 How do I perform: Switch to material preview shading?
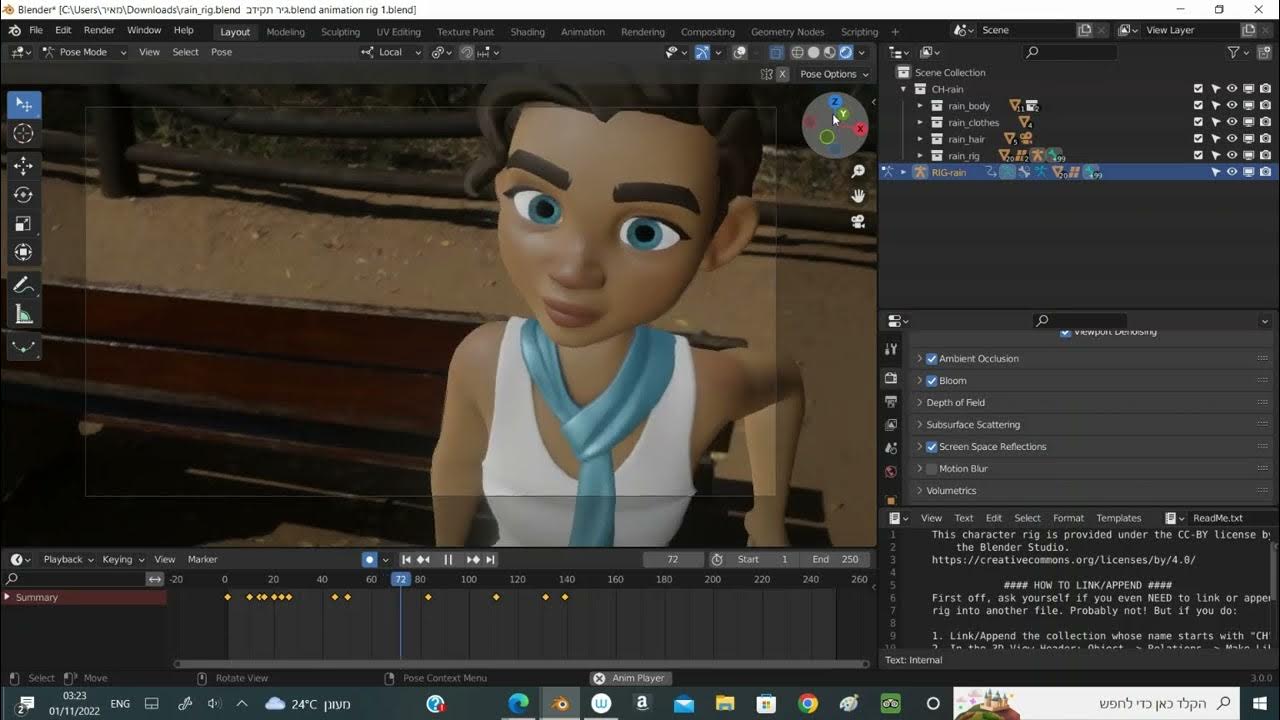pos(829,52)
